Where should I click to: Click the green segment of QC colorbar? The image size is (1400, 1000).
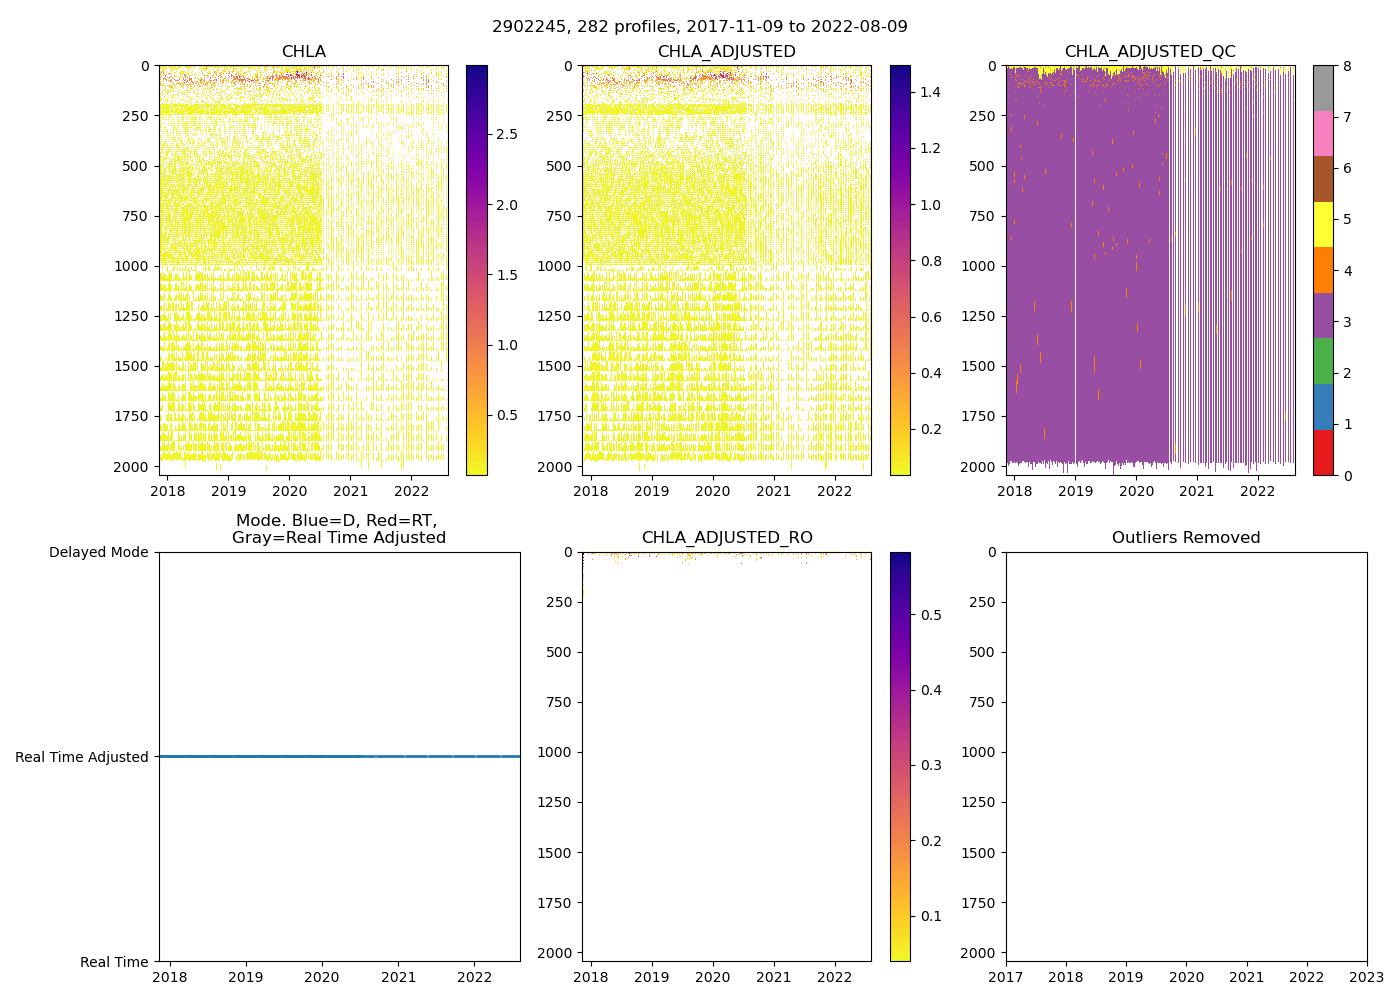[1323, 361]
